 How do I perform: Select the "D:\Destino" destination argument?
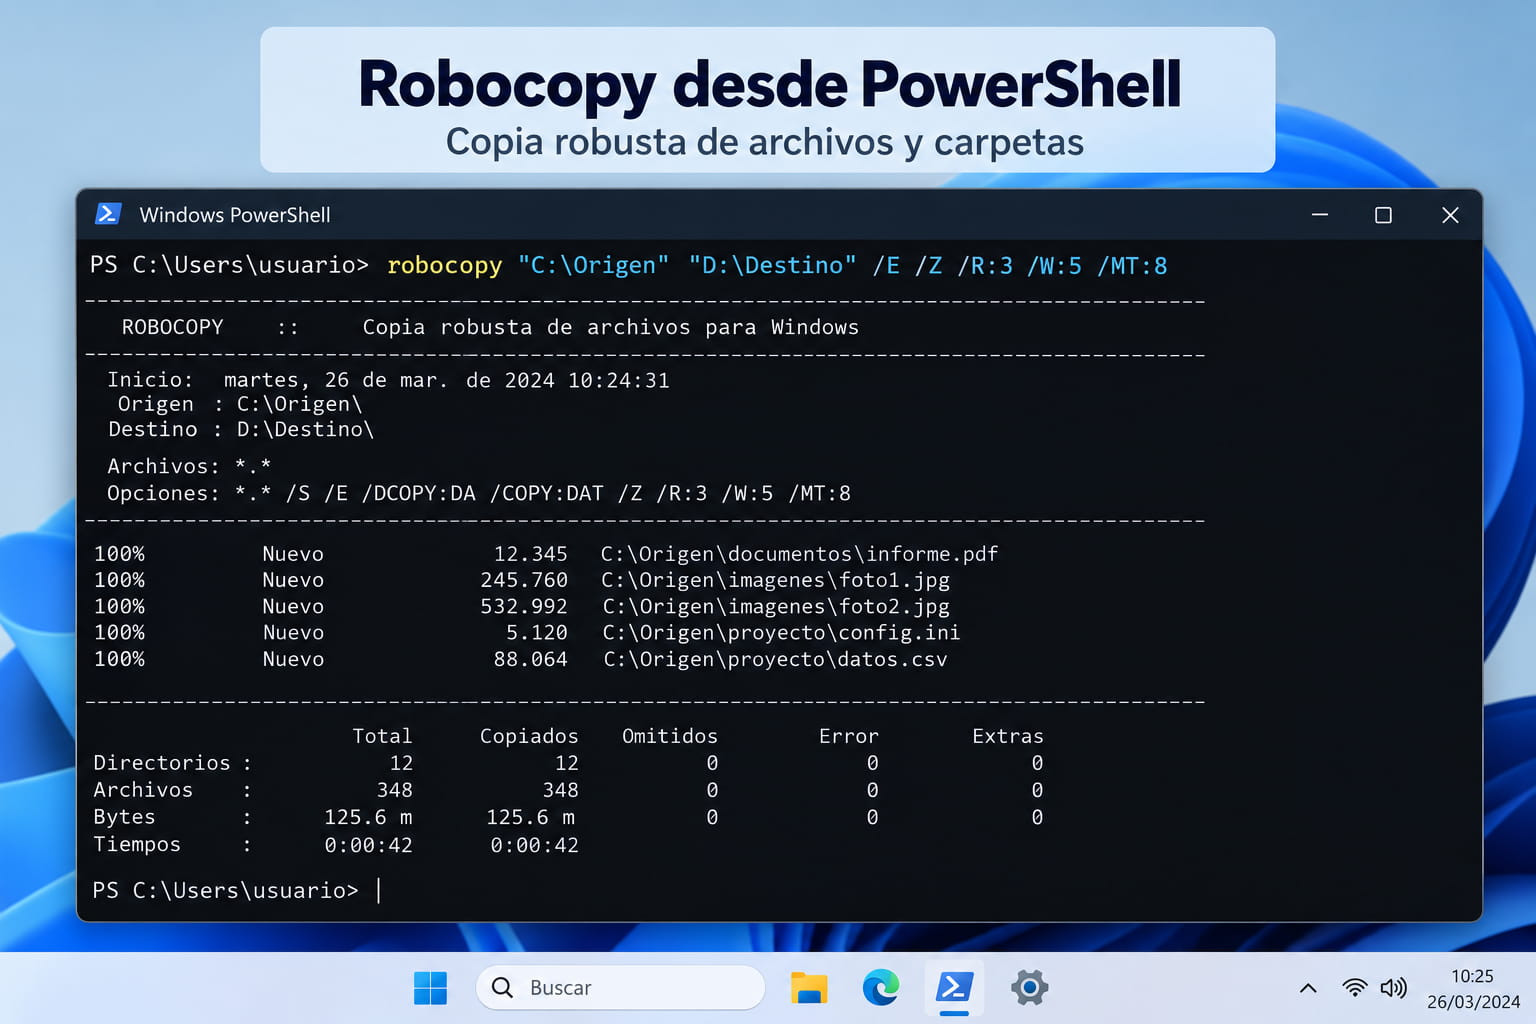[772, 266]
